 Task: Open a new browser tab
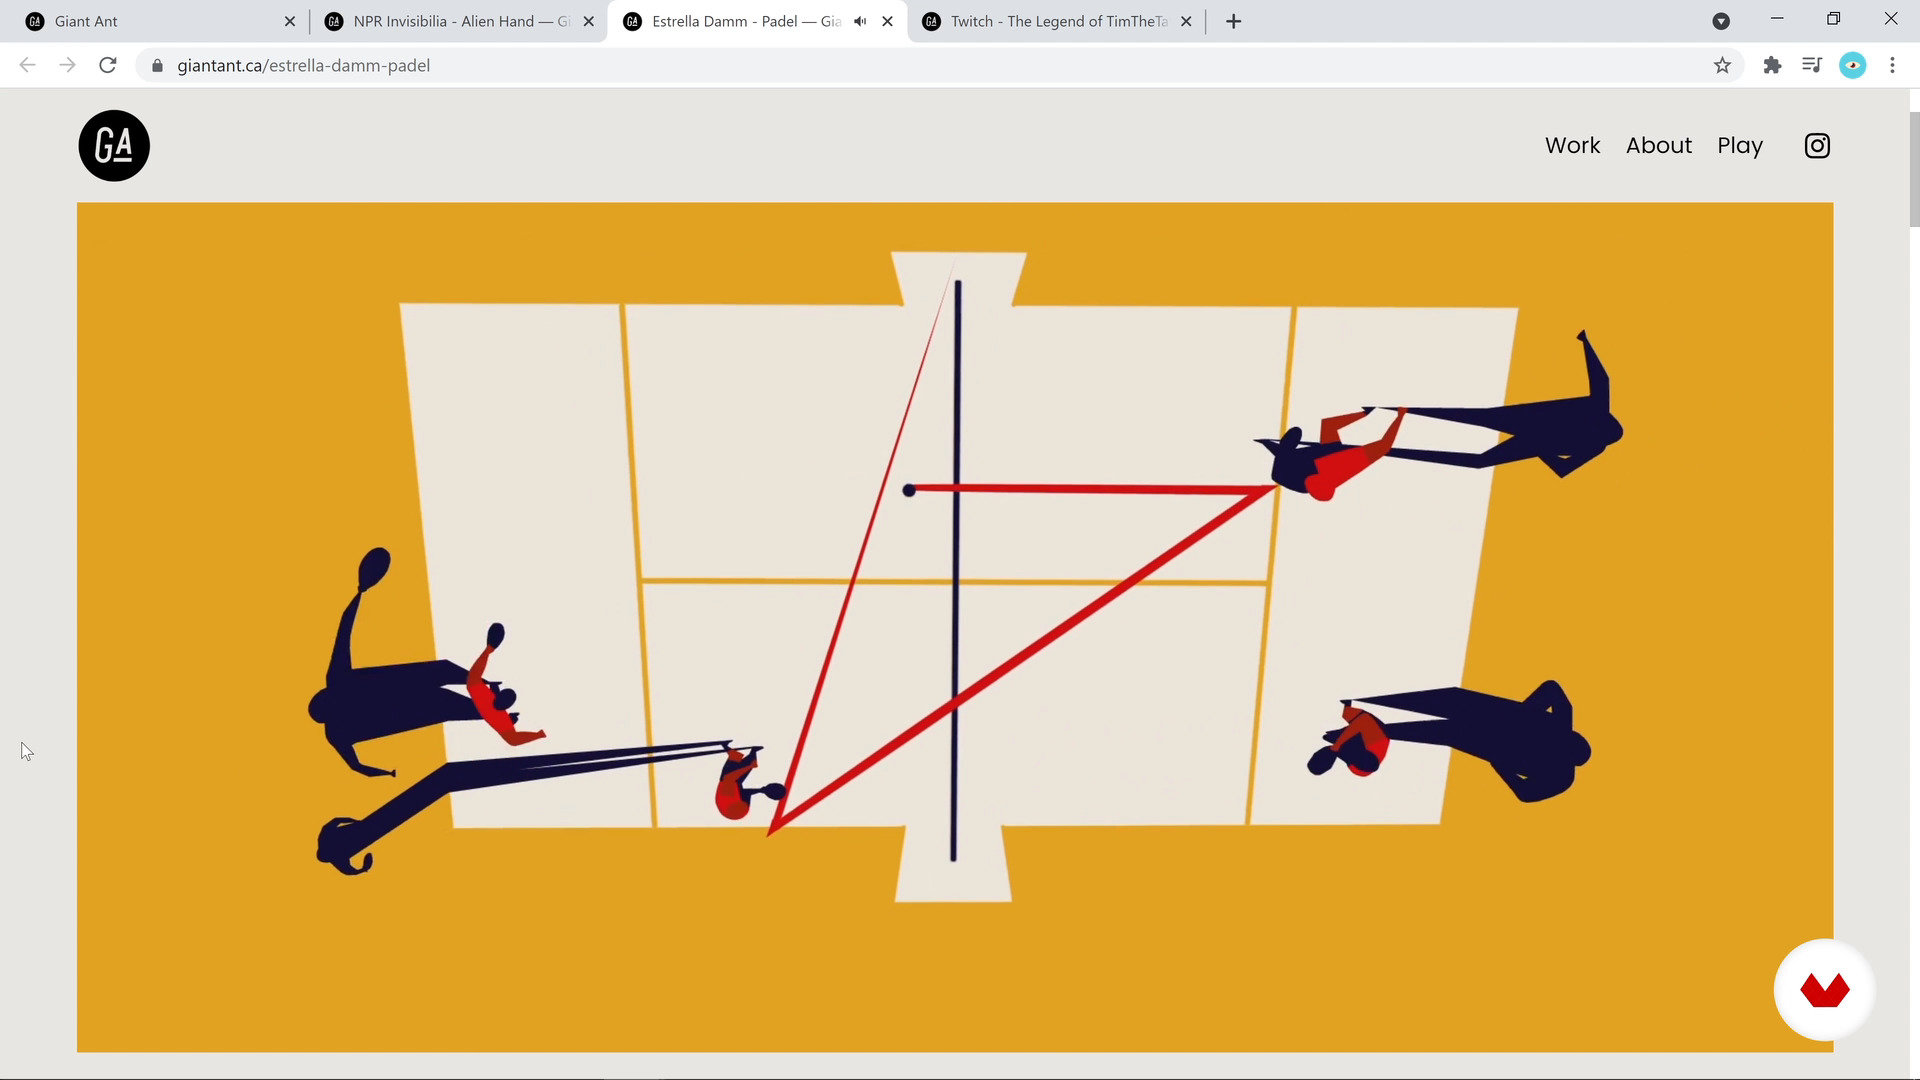(1234, 21)
